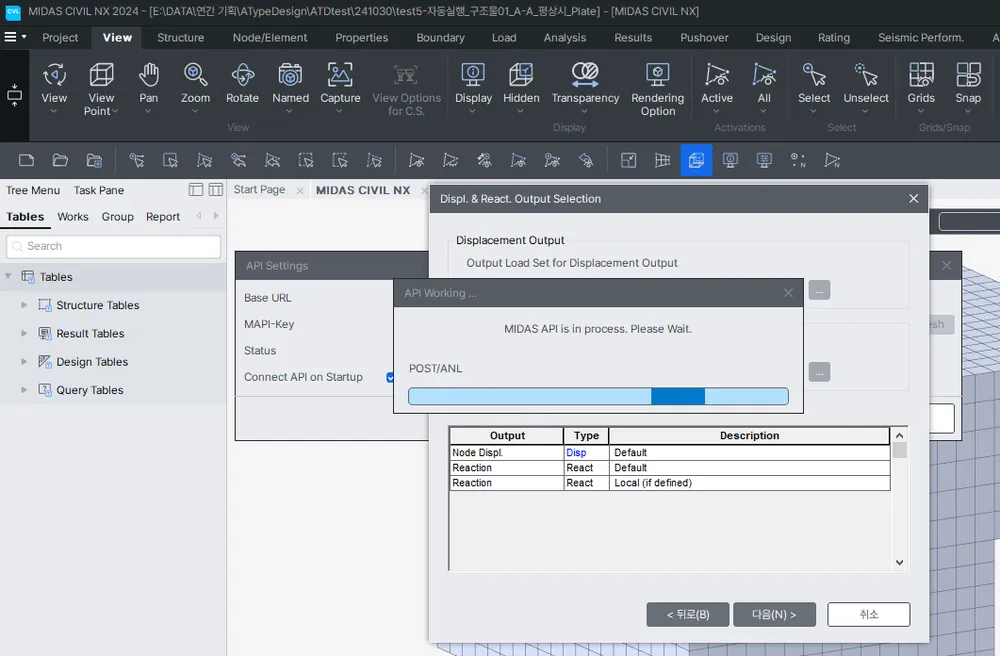
Task: Click the Snap tool icon
Action: 968,75
